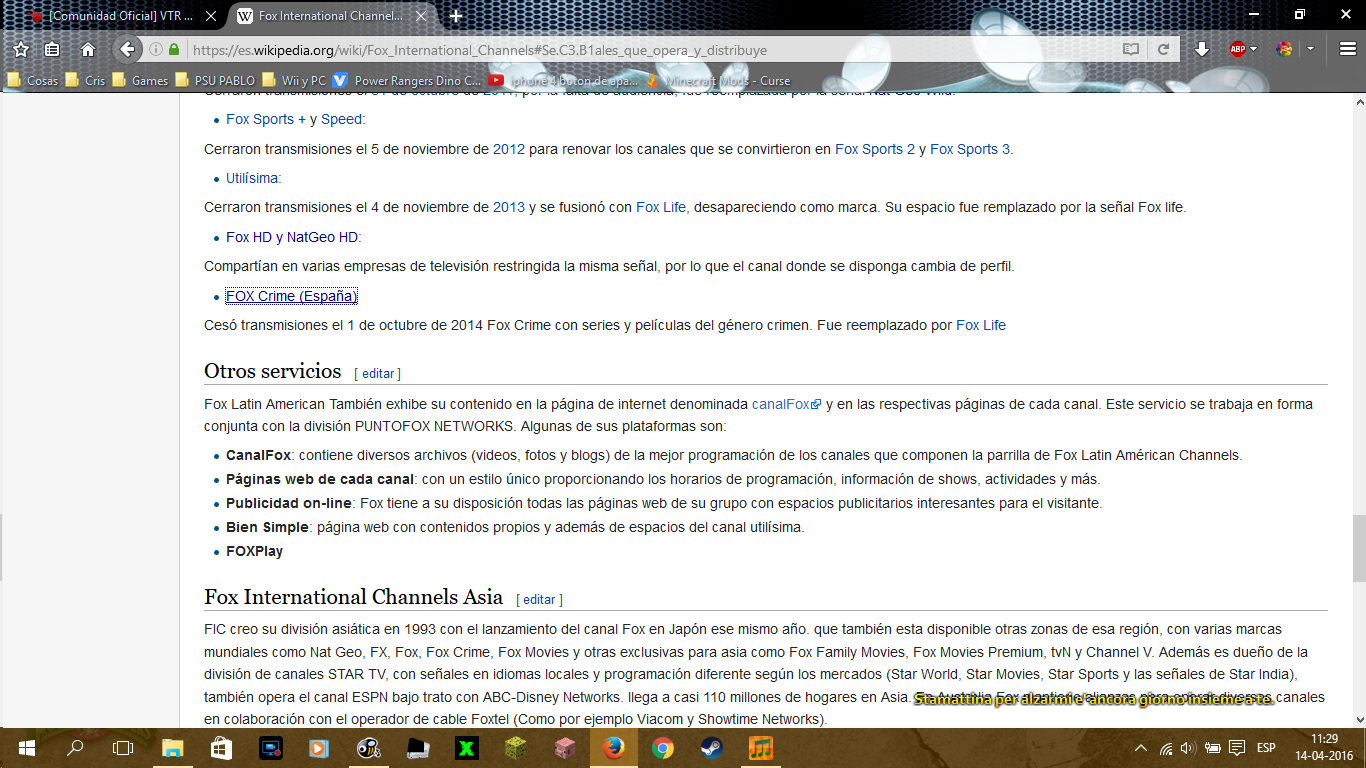Open the Firefox hamburger menu
Screen dimensions: 1366x768
pyautogui.click(x=1347, y=49)
